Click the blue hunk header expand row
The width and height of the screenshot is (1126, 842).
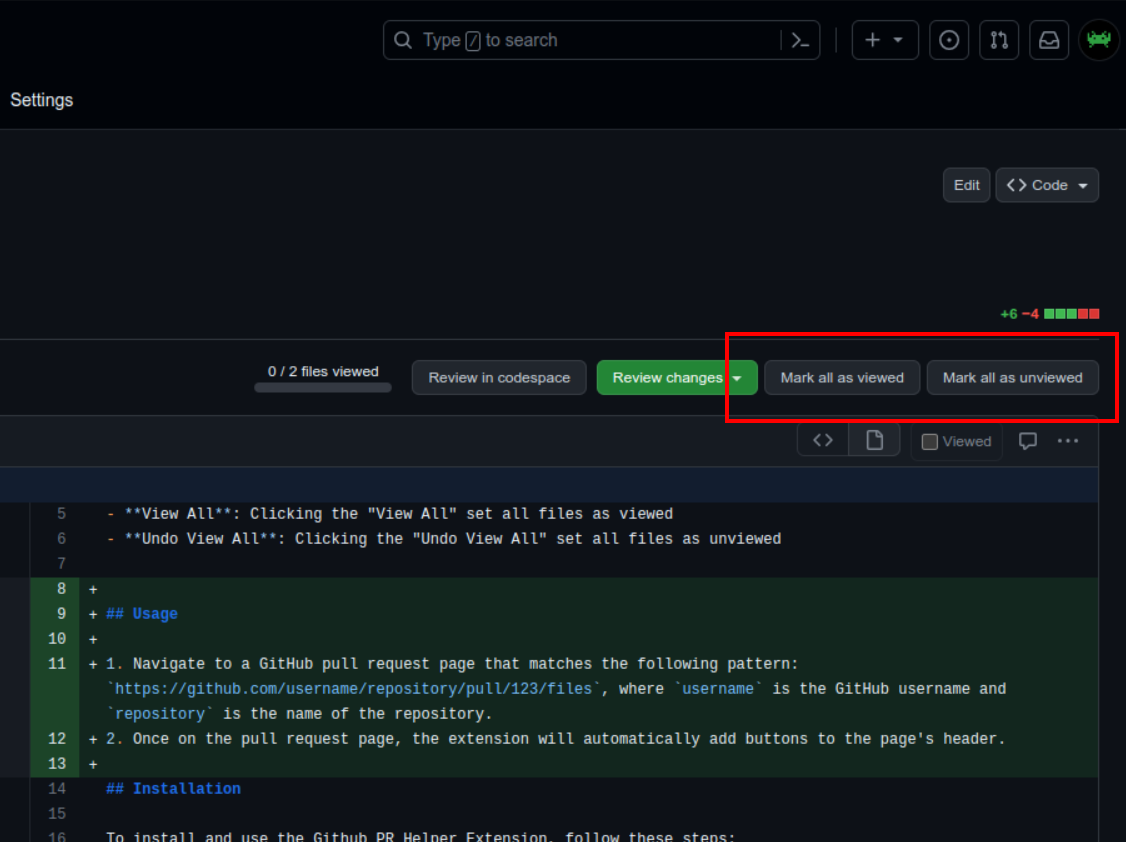tap(549, 485)
